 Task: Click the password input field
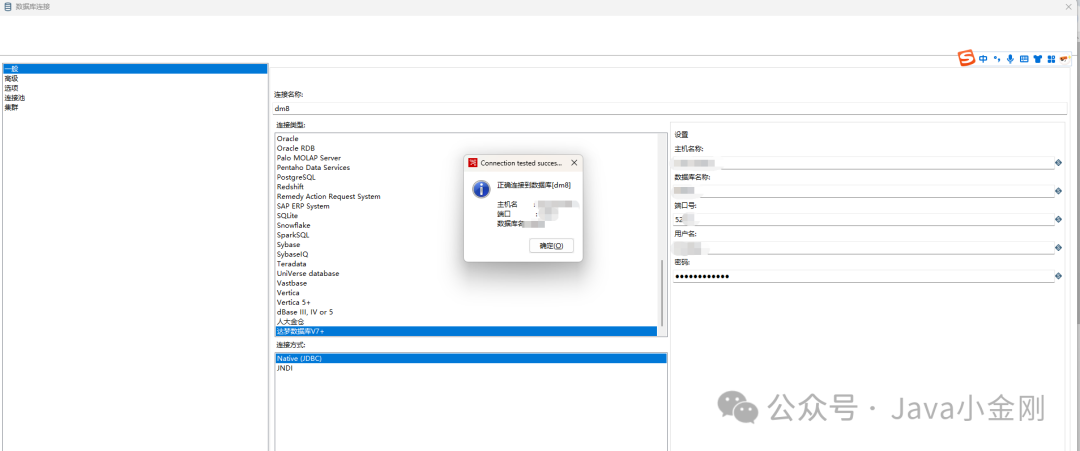(864, 276)
